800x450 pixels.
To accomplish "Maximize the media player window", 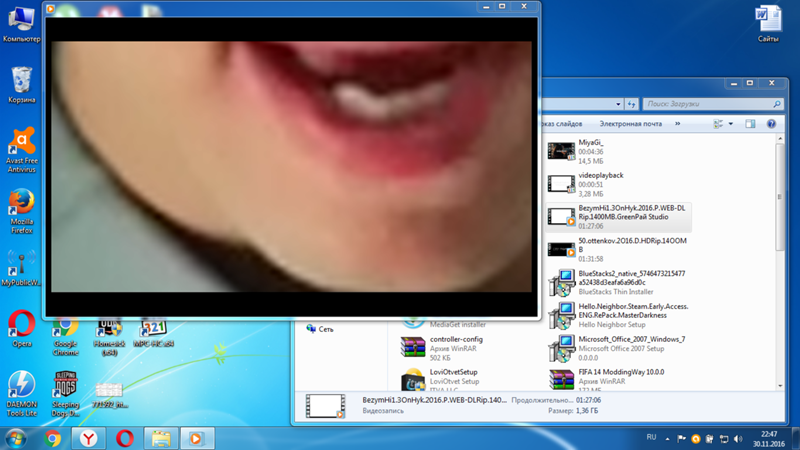I will [502, 7].
